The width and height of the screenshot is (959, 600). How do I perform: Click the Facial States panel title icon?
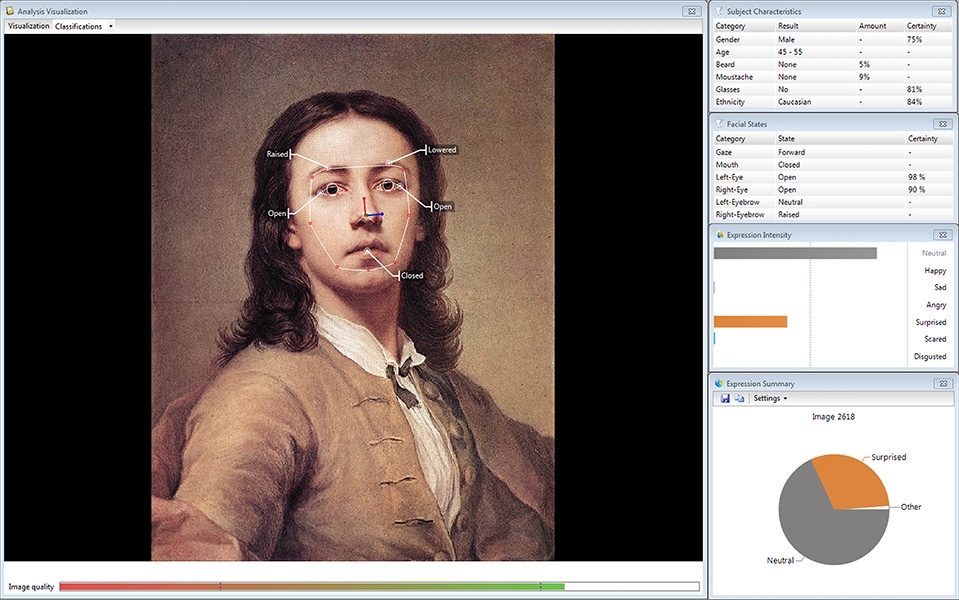coord(719,124)
